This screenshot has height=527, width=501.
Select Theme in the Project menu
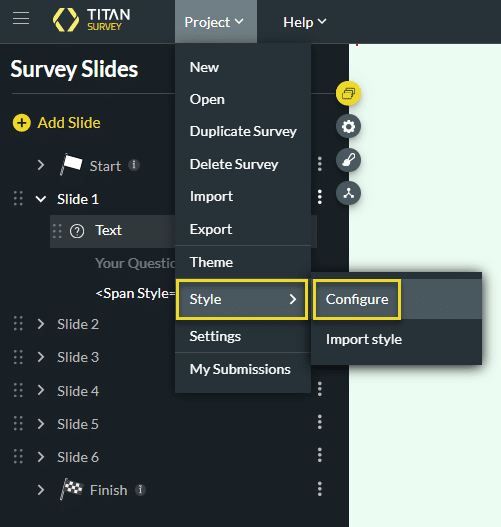pos(243,262)
